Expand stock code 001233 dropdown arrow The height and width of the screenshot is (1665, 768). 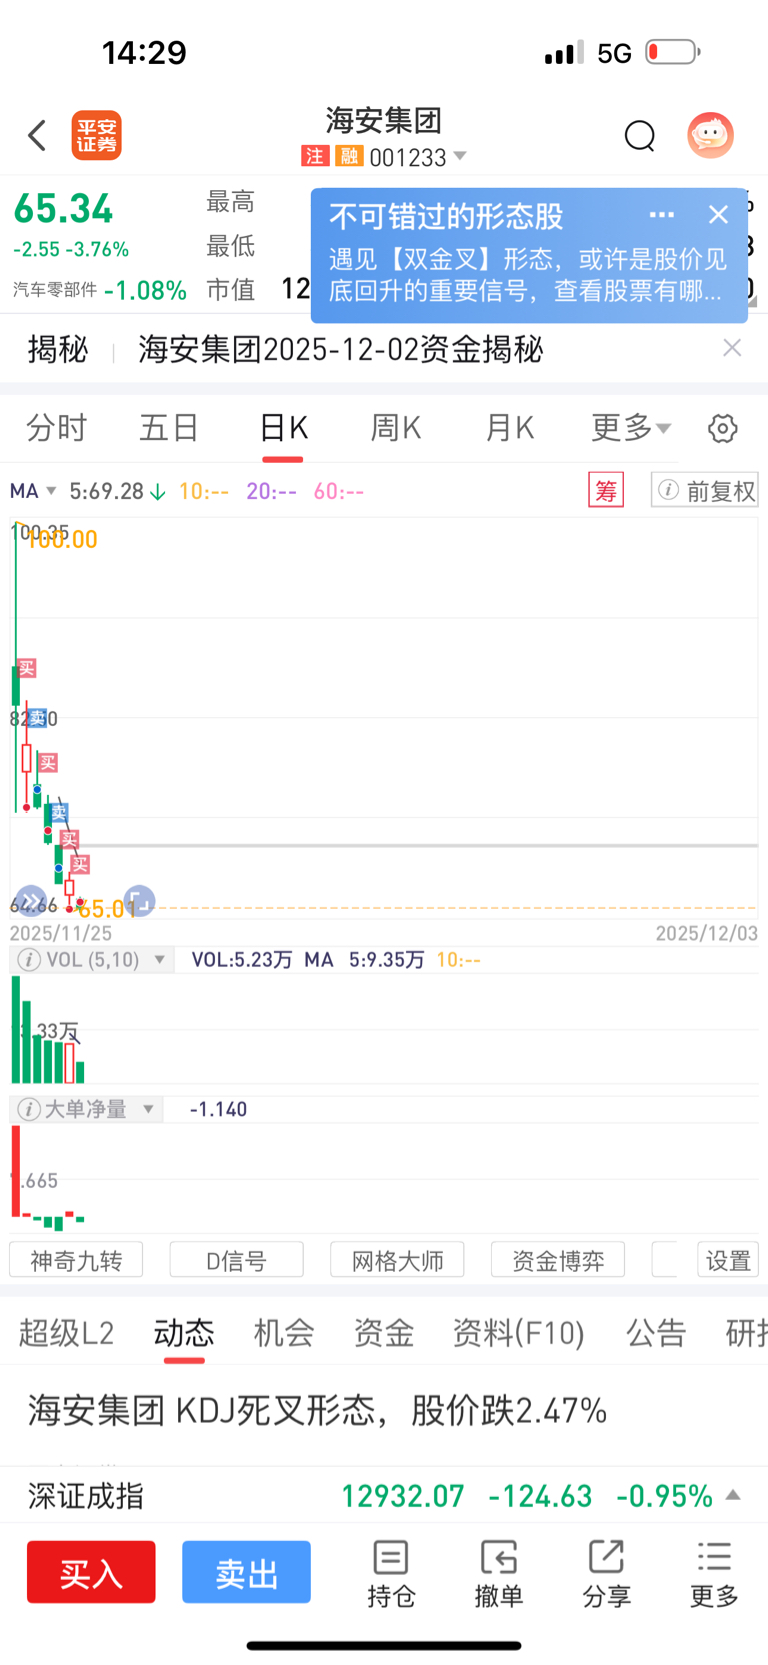pos(460,156)
